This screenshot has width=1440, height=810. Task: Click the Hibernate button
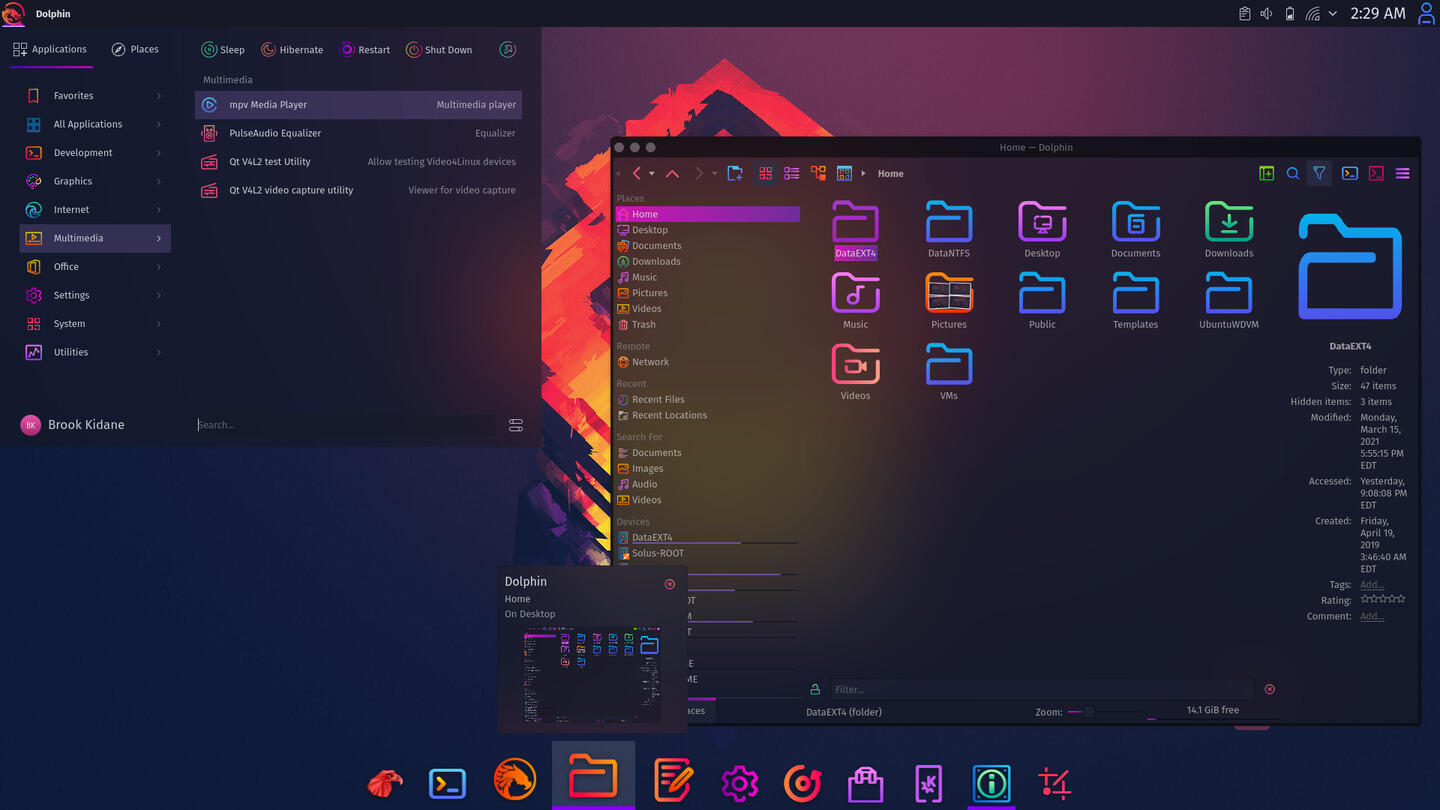click(292, 50)
